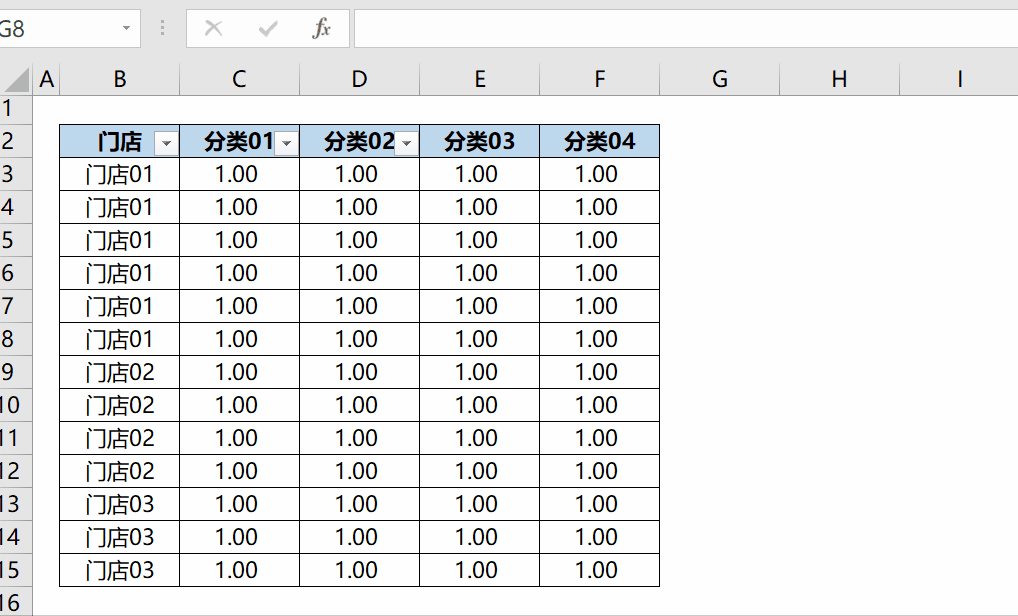The width and height of the screenshot is (1018, 616).
Task: Click 门店02 cell in row 12
Action: pyautogui.click(x=119, y=471)
